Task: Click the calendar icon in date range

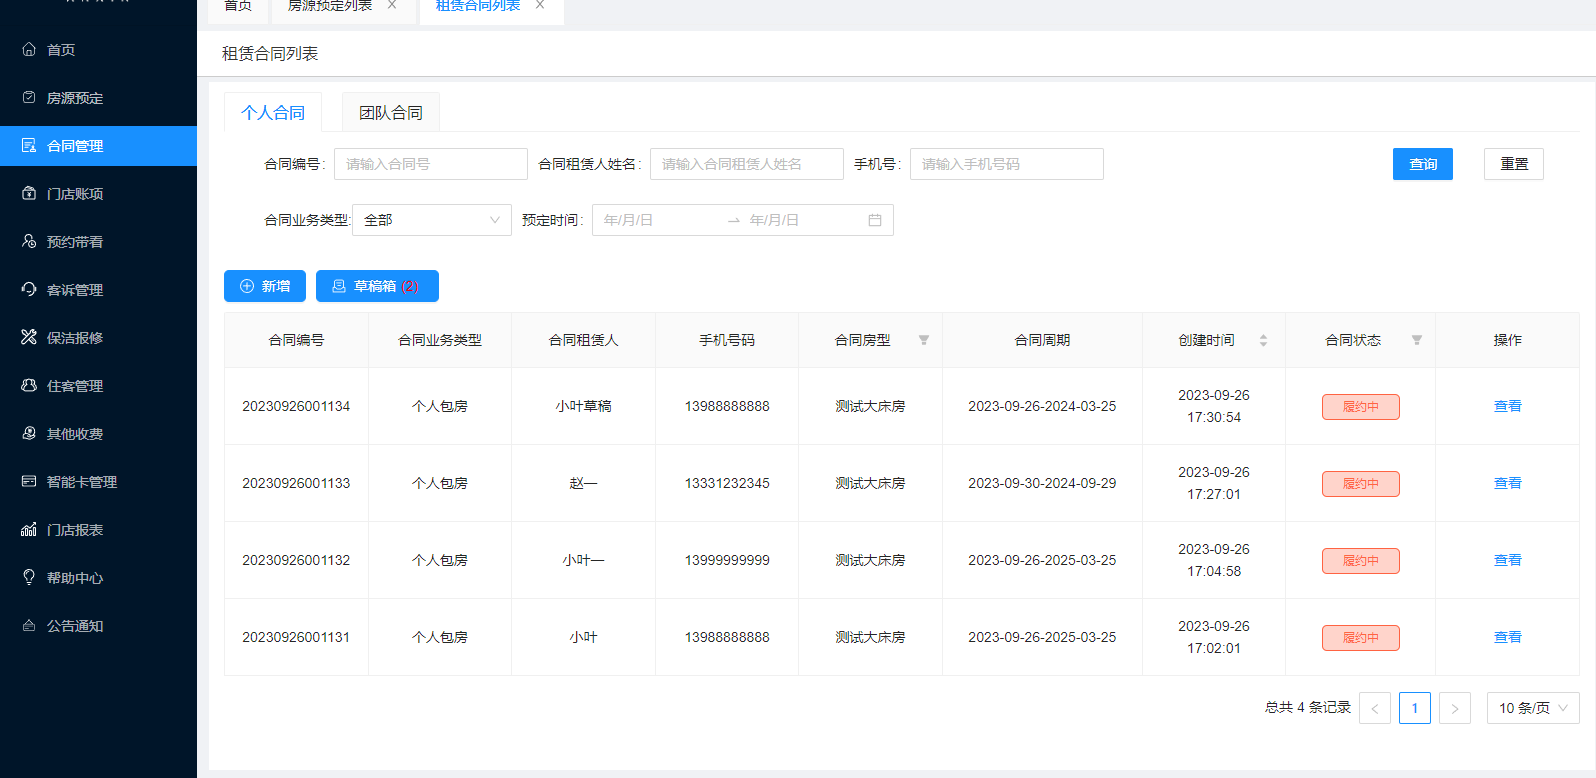Action: 875,220
